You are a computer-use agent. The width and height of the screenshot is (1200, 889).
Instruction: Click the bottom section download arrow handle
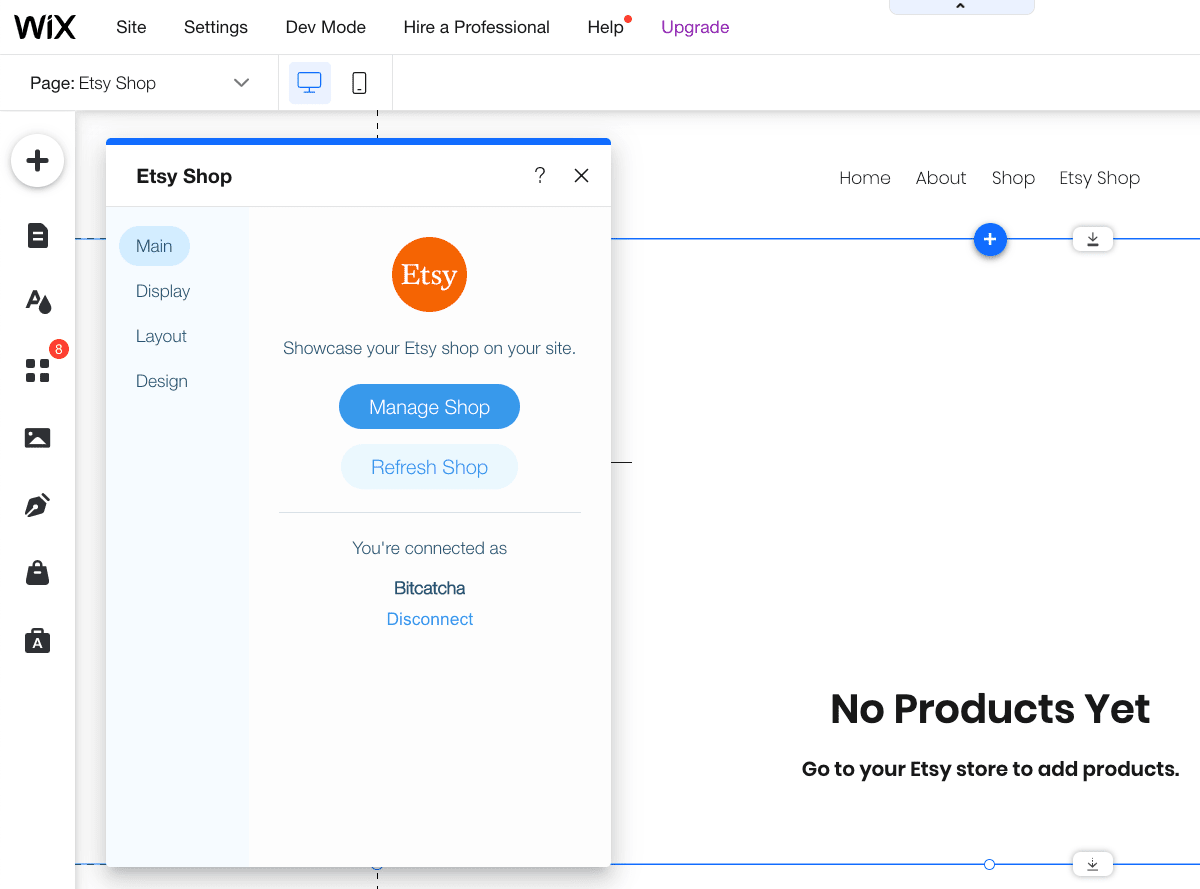pos(1093,864)
